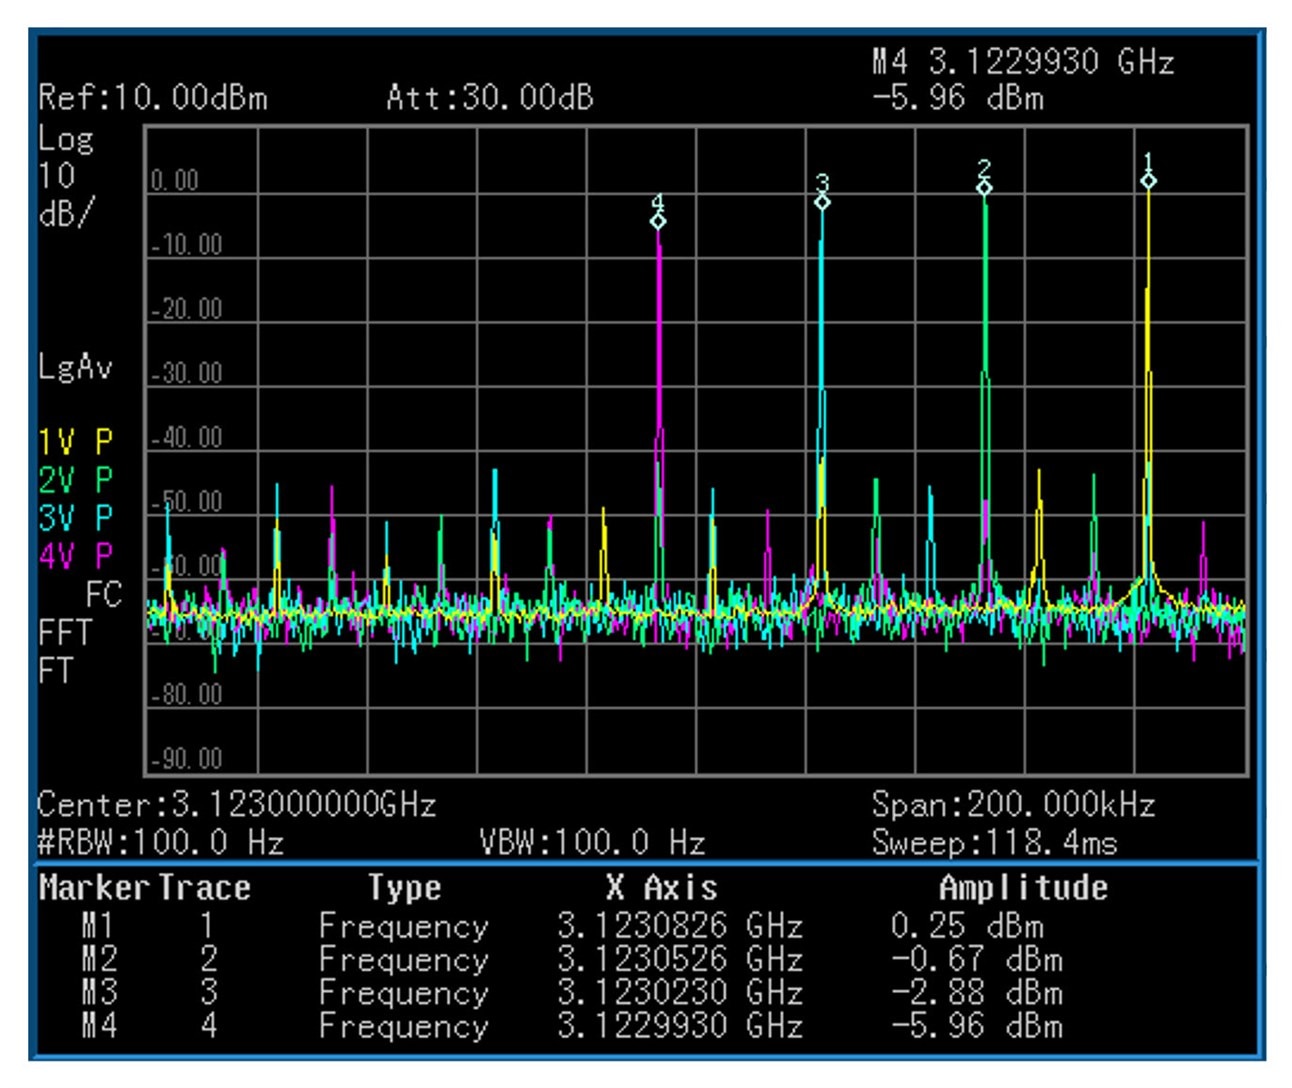Viewport: 1292px width, 1088px height.
Task: Click the Ref:10.00dBm readout
Action: 153,98
